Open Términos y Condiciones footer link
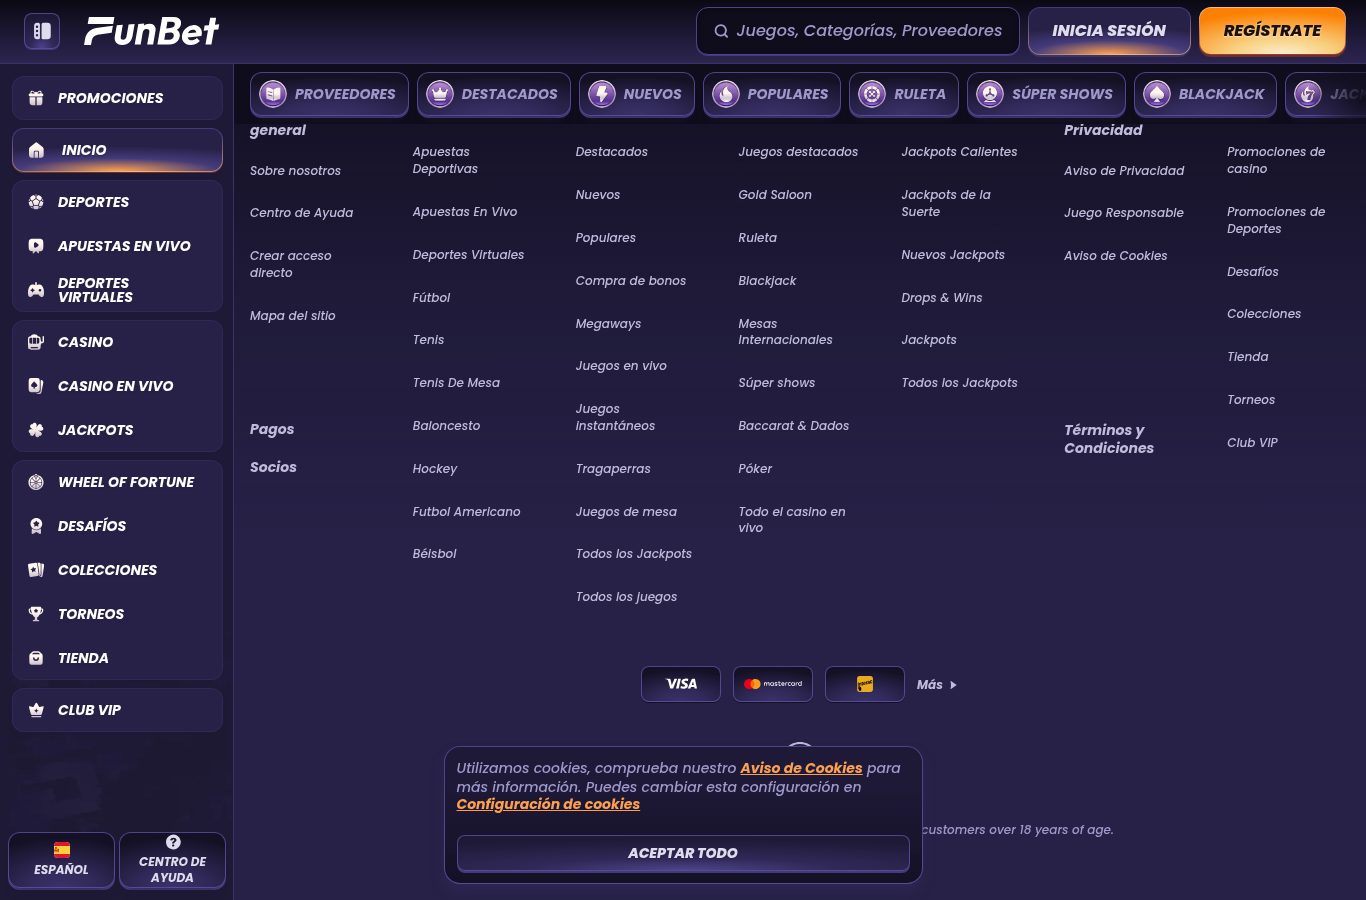This screenshot has width=1366, height=900. [x=1109, y=439]
